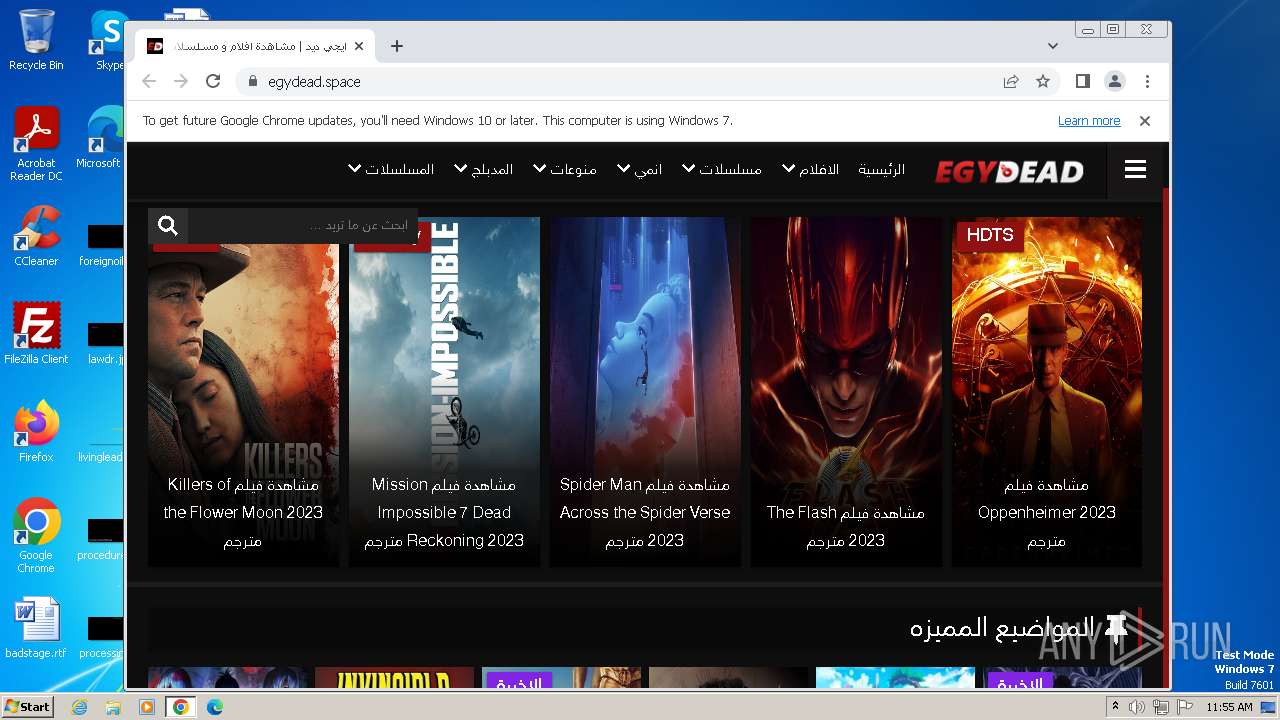Click the HDTS badge on Oppenheimer

[990, 235]
